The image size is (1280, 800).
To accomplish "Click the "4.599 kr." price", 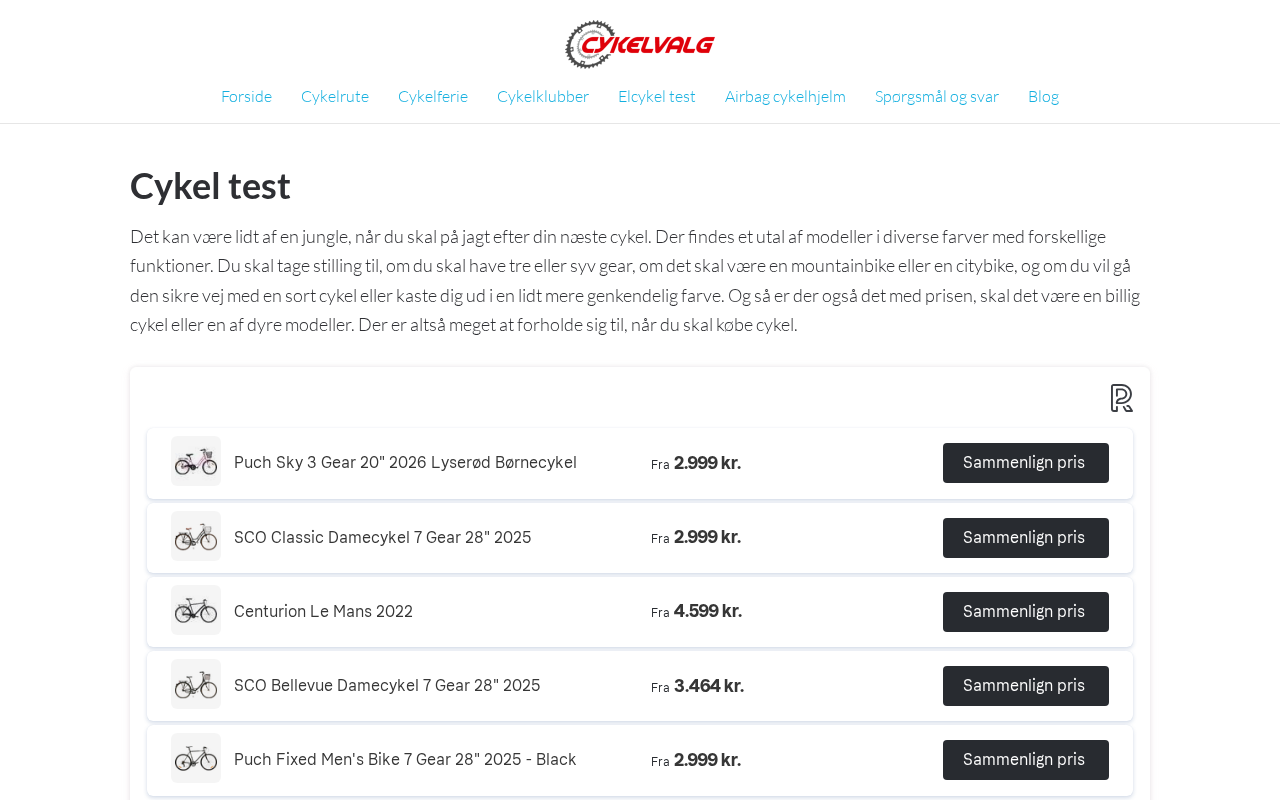I will tap(708, 611).
